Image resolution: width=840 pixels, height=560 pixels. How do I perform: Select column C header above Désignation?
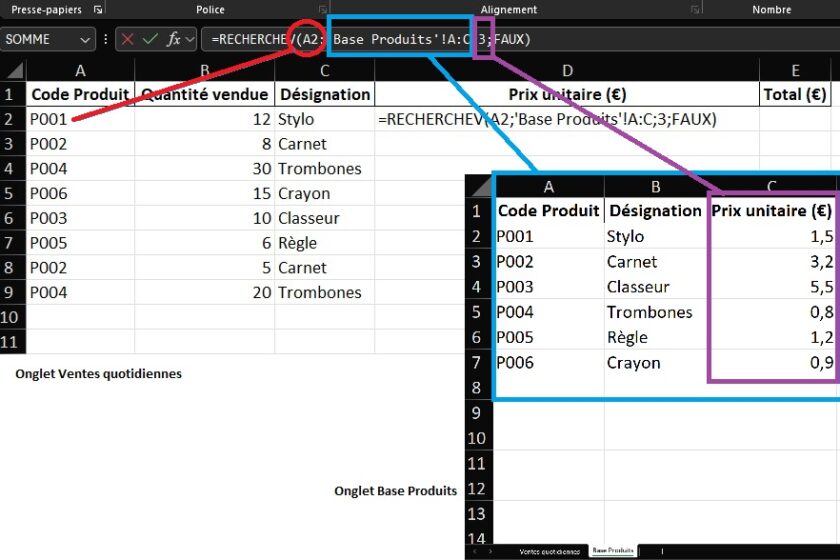click(324, 70)
